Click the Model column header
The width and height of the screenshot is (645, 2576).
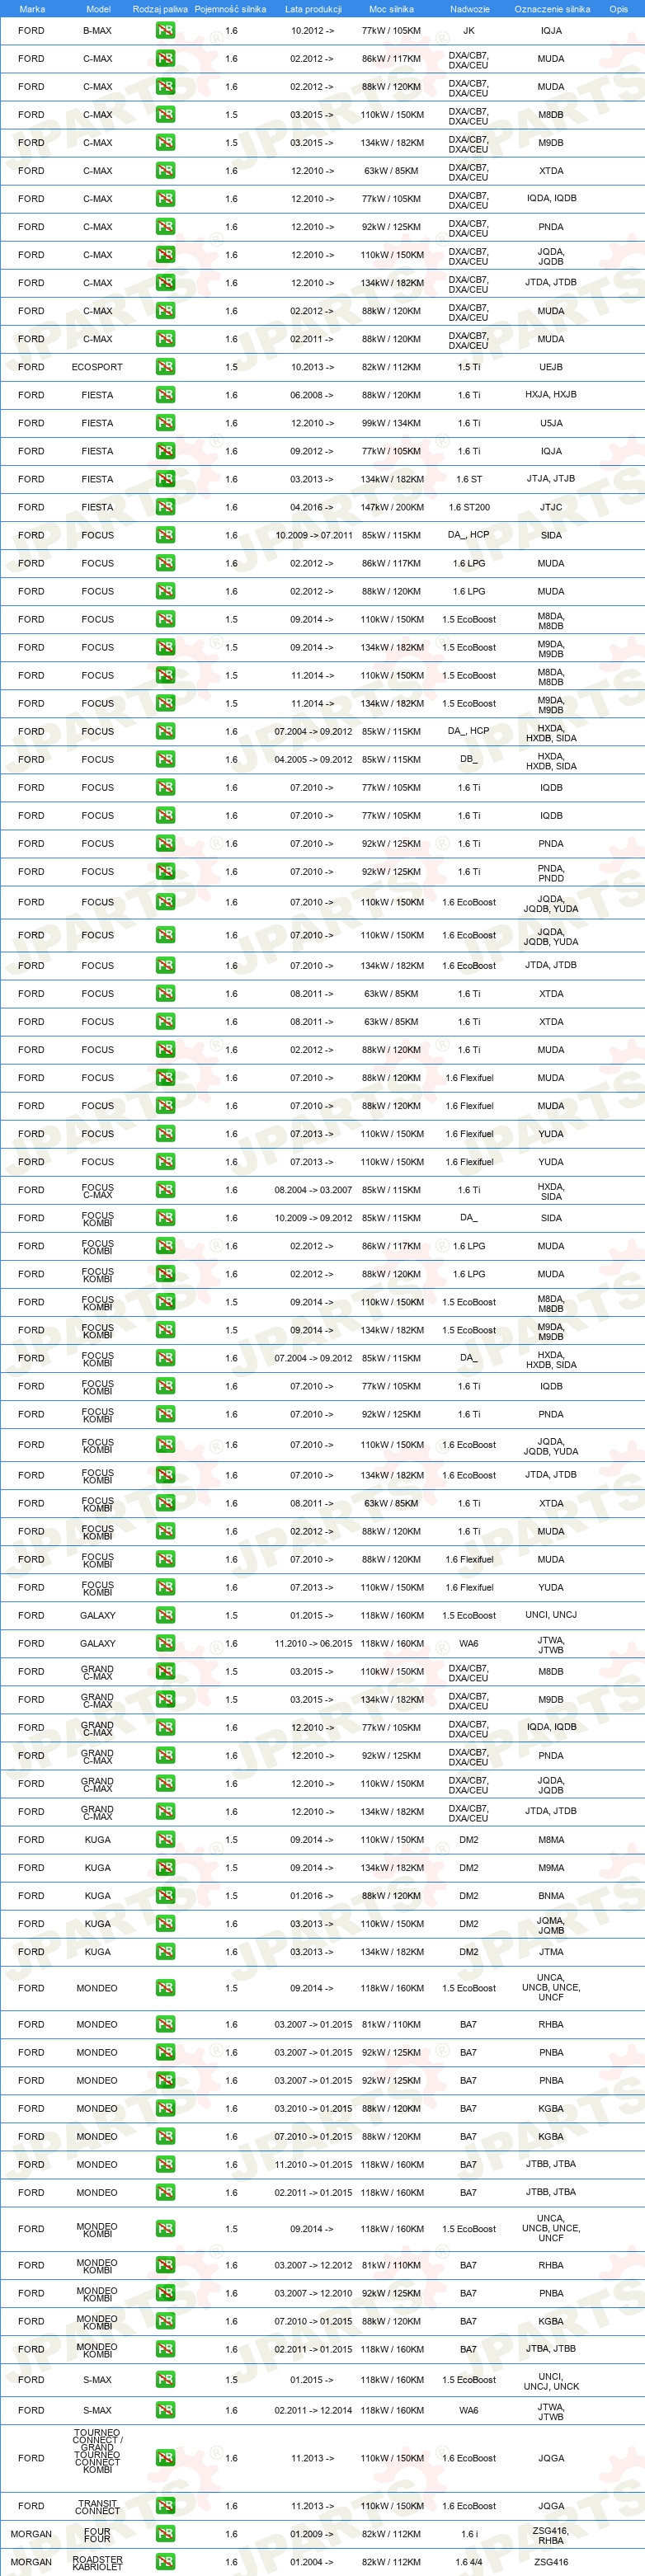[x=98, y=9]
